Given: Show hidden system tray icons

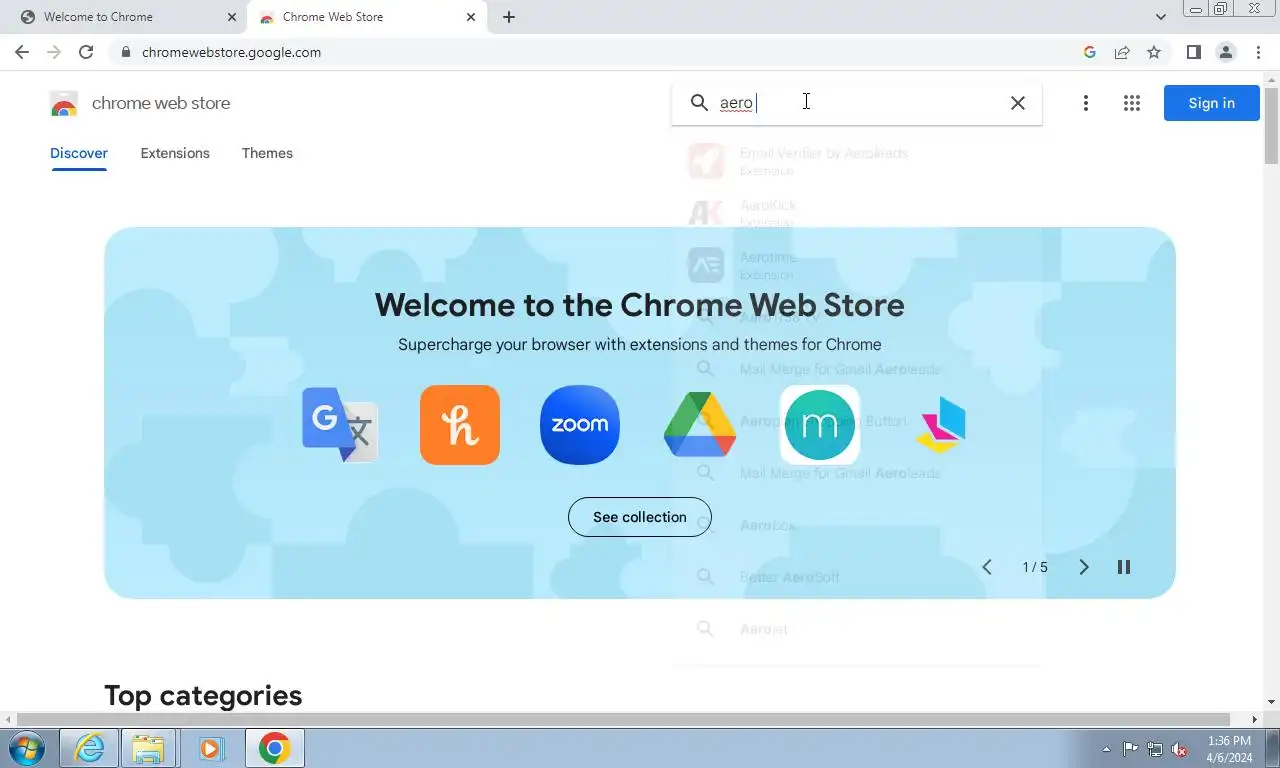Looking at the screenshot, I should click(1106, 749).
